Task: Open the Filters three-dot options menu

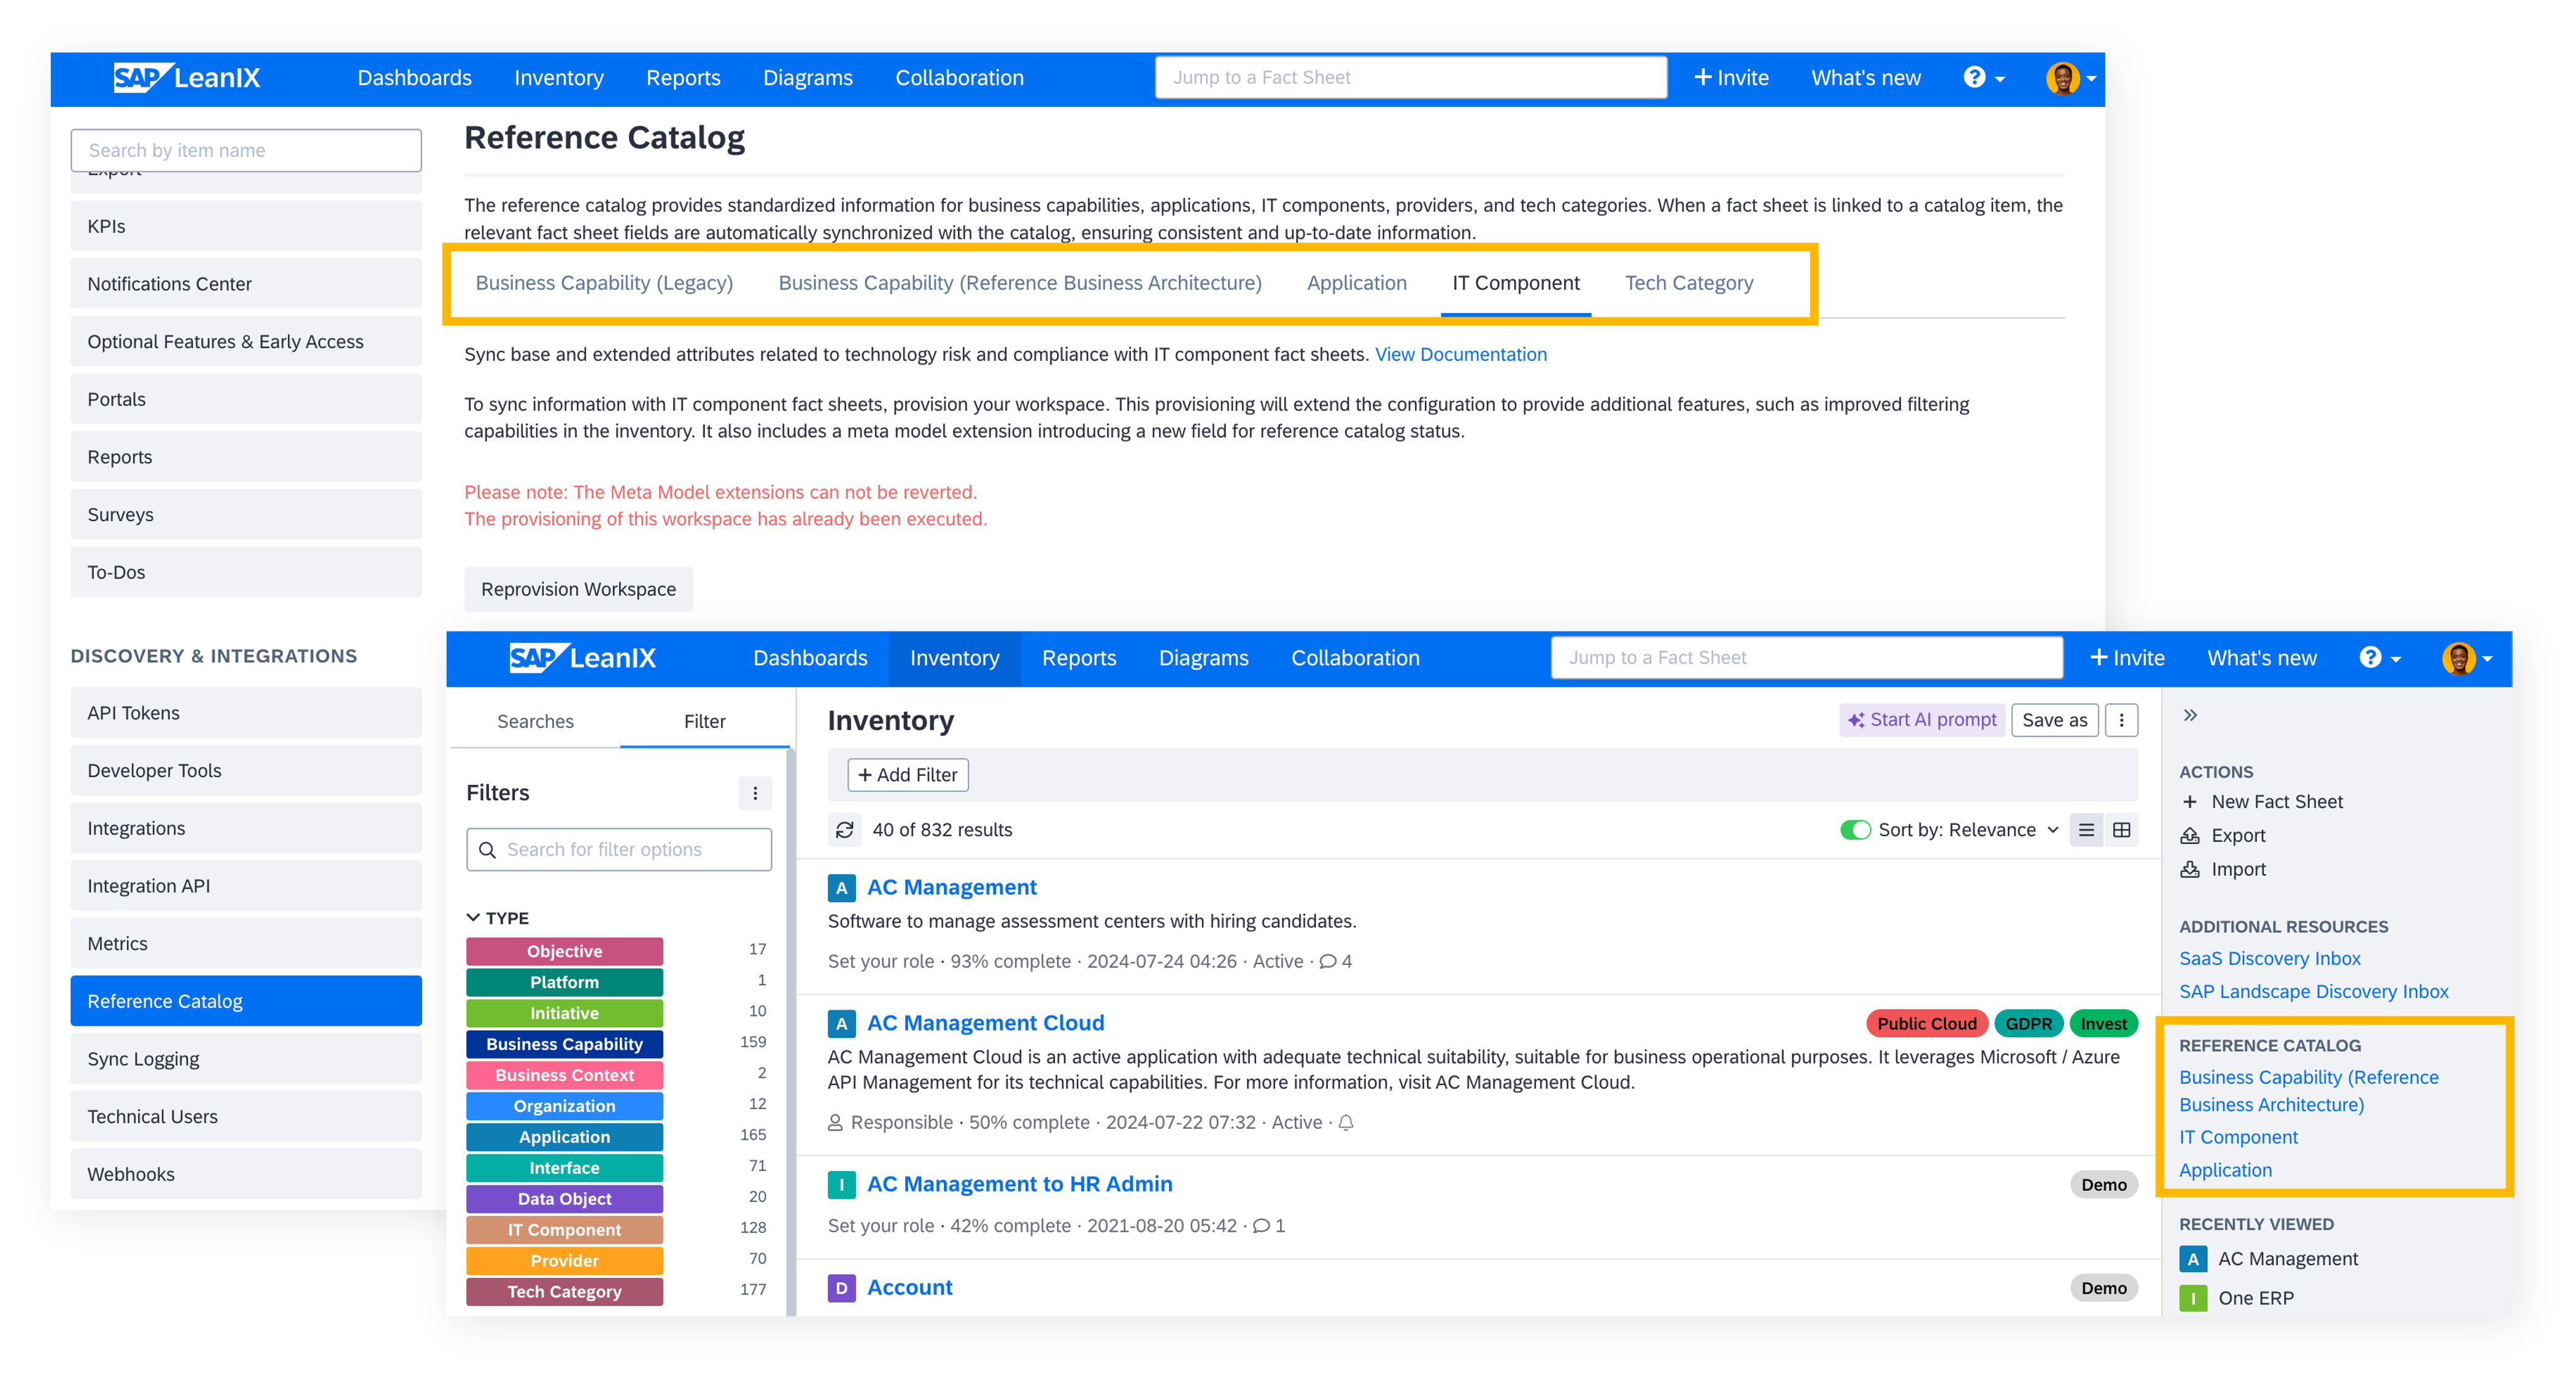Action: point(755,793)
